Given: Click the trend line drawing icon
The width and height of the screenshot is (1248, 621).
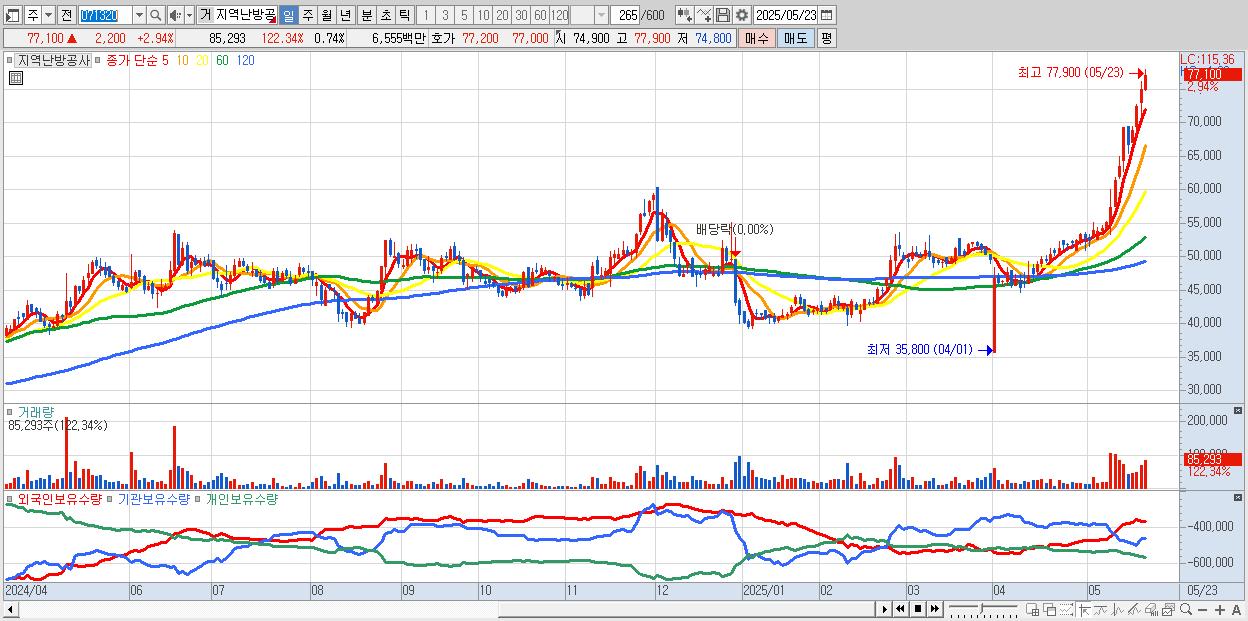Looking at the screenshot, I should (x=1100, y=609).
